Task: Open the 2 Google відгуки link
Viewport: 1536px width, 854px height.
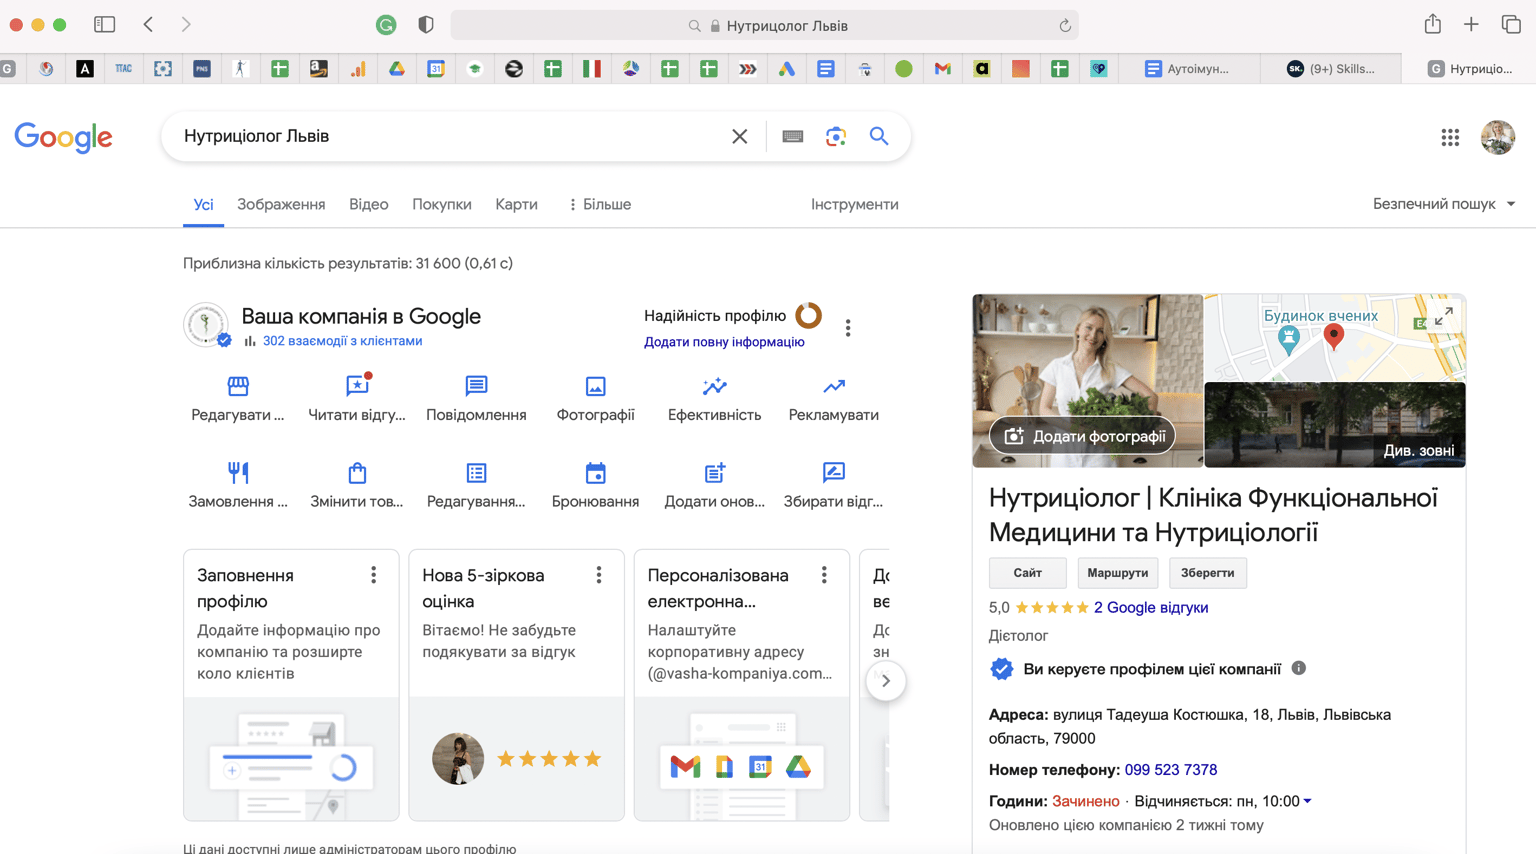Action: 1150,607
